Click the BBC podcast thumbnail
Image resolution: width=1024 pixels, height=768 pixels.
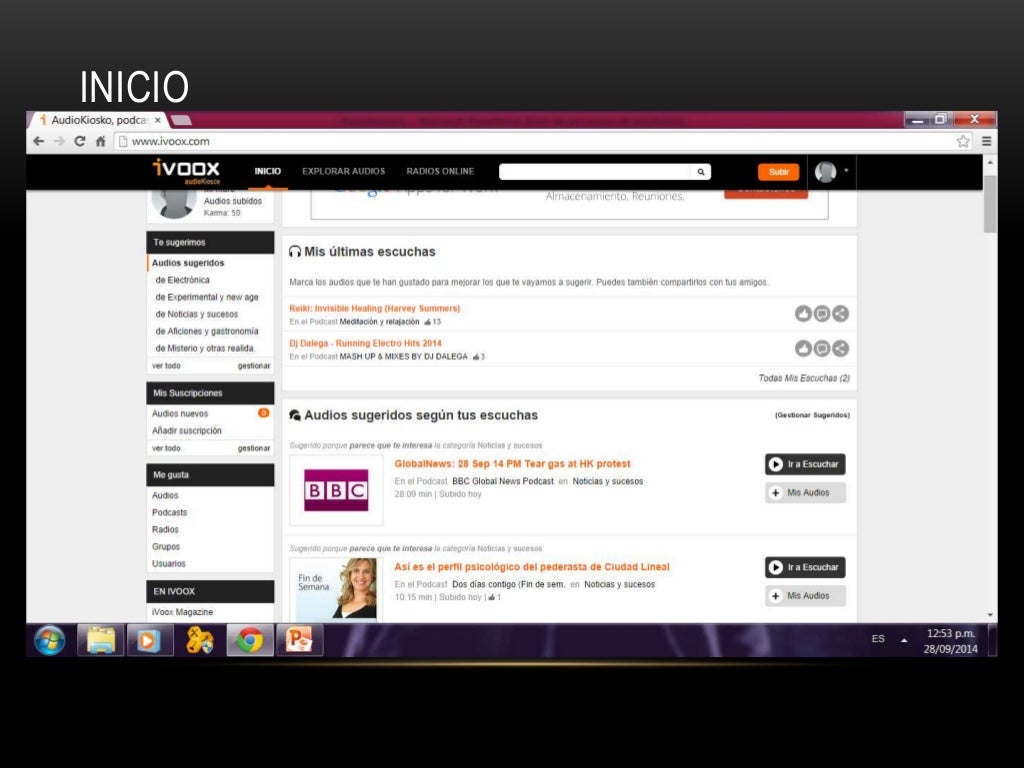pyautogui.click(x=336, y=490)
